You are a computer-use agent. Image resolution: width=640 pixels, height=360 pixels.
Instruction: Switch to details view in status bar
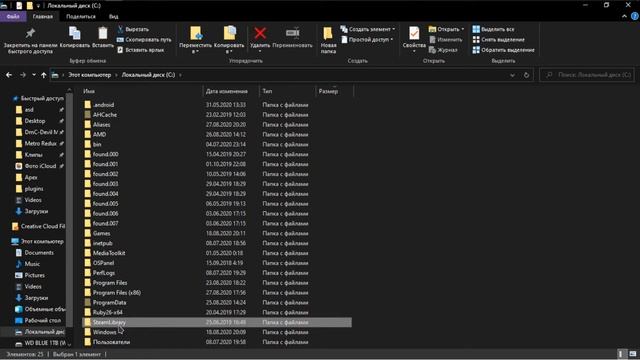pos(620,354)
